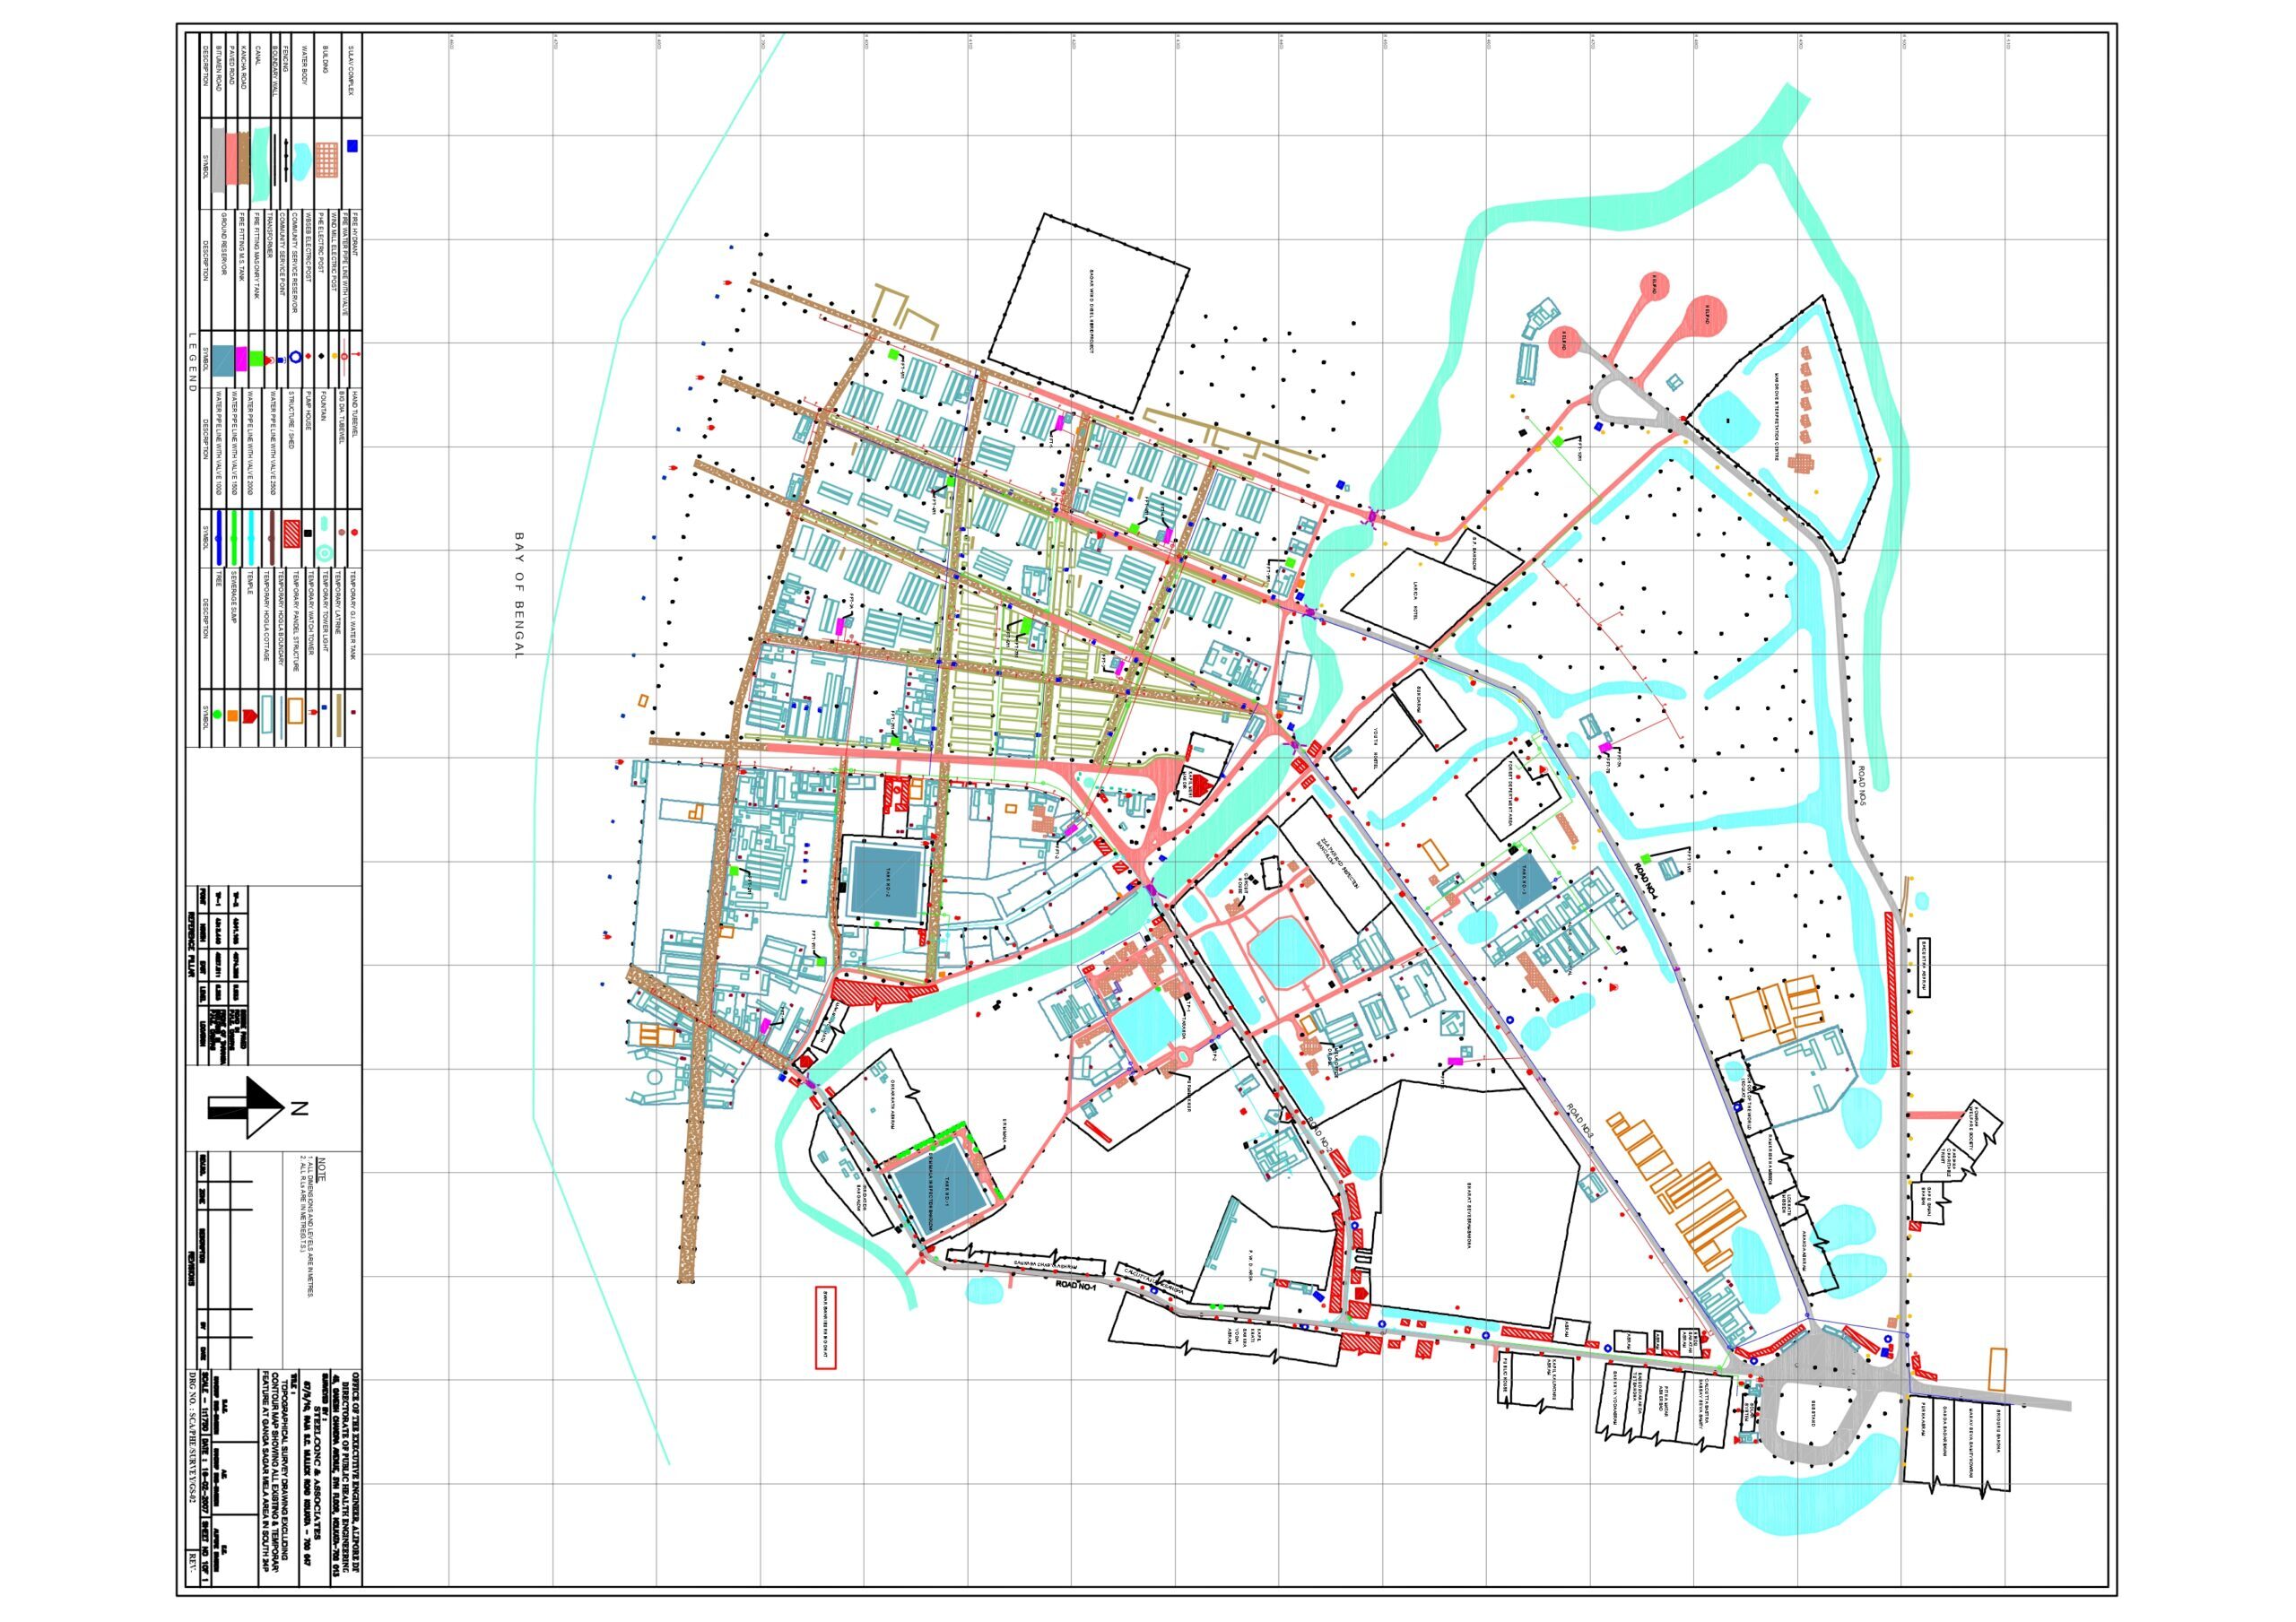Click the pink Paved Road legend swatch
The height and width of the screenshot is (1622, 2296).
coord(232,160)
